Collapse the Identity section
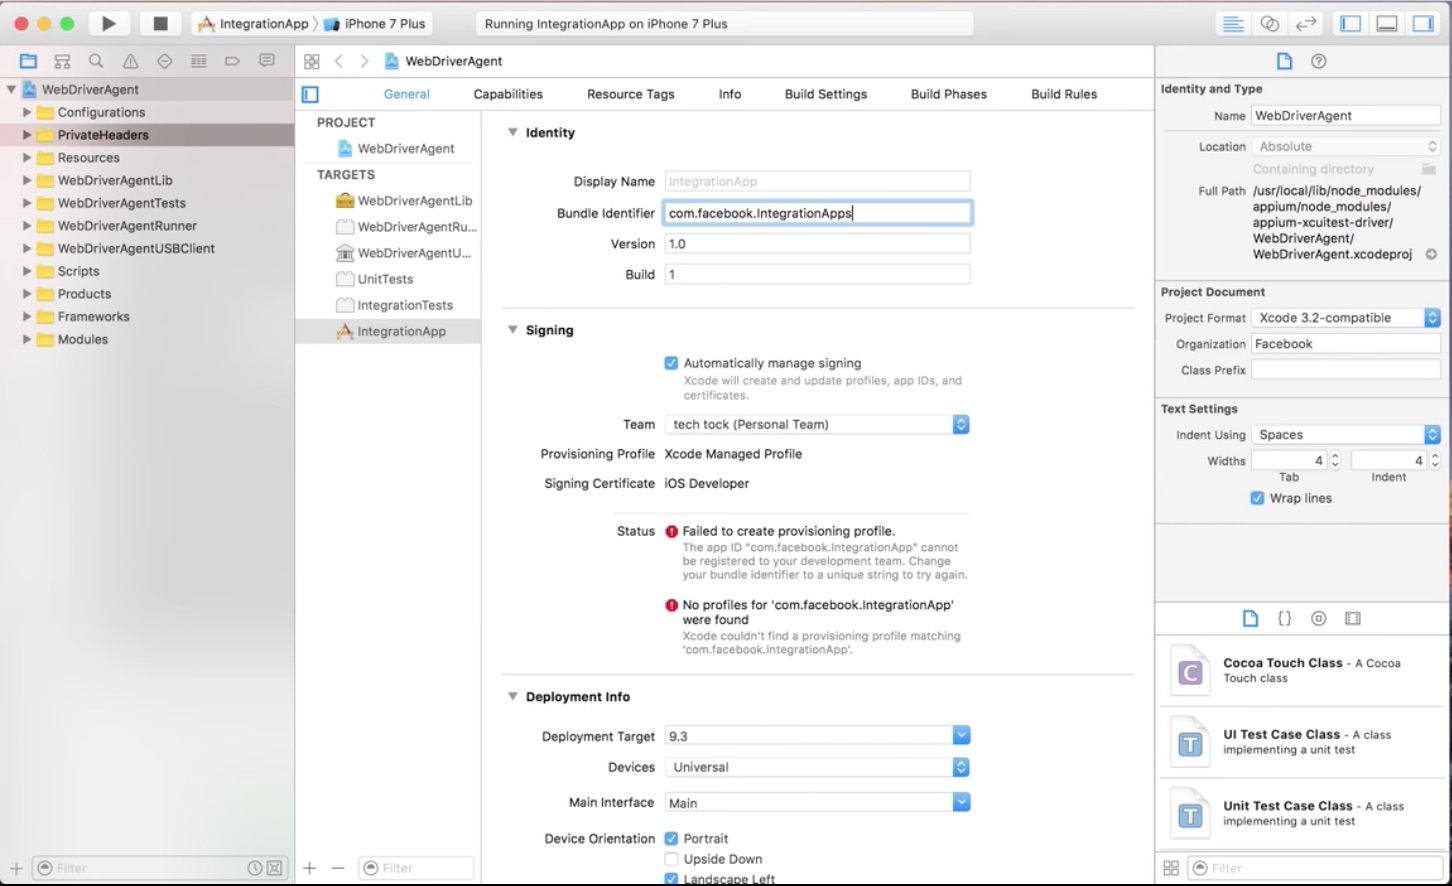The height and width of the screenshot is (886, 1452). (x=512, y=132)
